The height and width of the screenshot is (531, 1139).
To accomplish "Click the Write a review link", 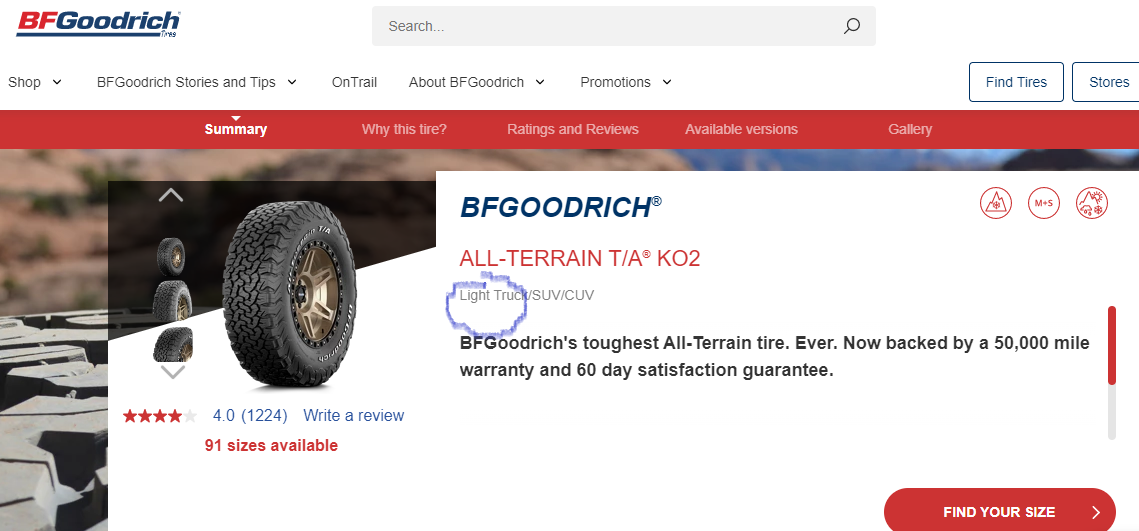I will (x=354, y=416).
